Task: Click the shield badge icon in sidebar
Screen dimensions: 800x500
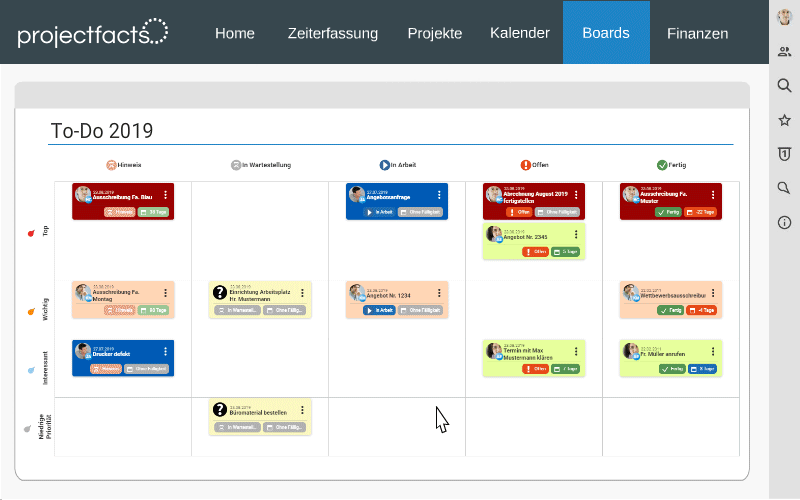Action: click(784, 154)
